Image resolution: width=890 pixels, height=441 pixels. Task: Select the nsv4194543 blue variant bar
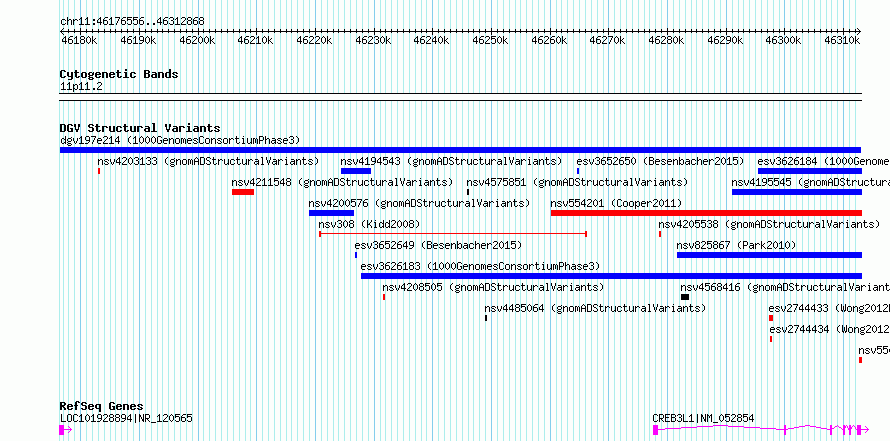(356, 171)
